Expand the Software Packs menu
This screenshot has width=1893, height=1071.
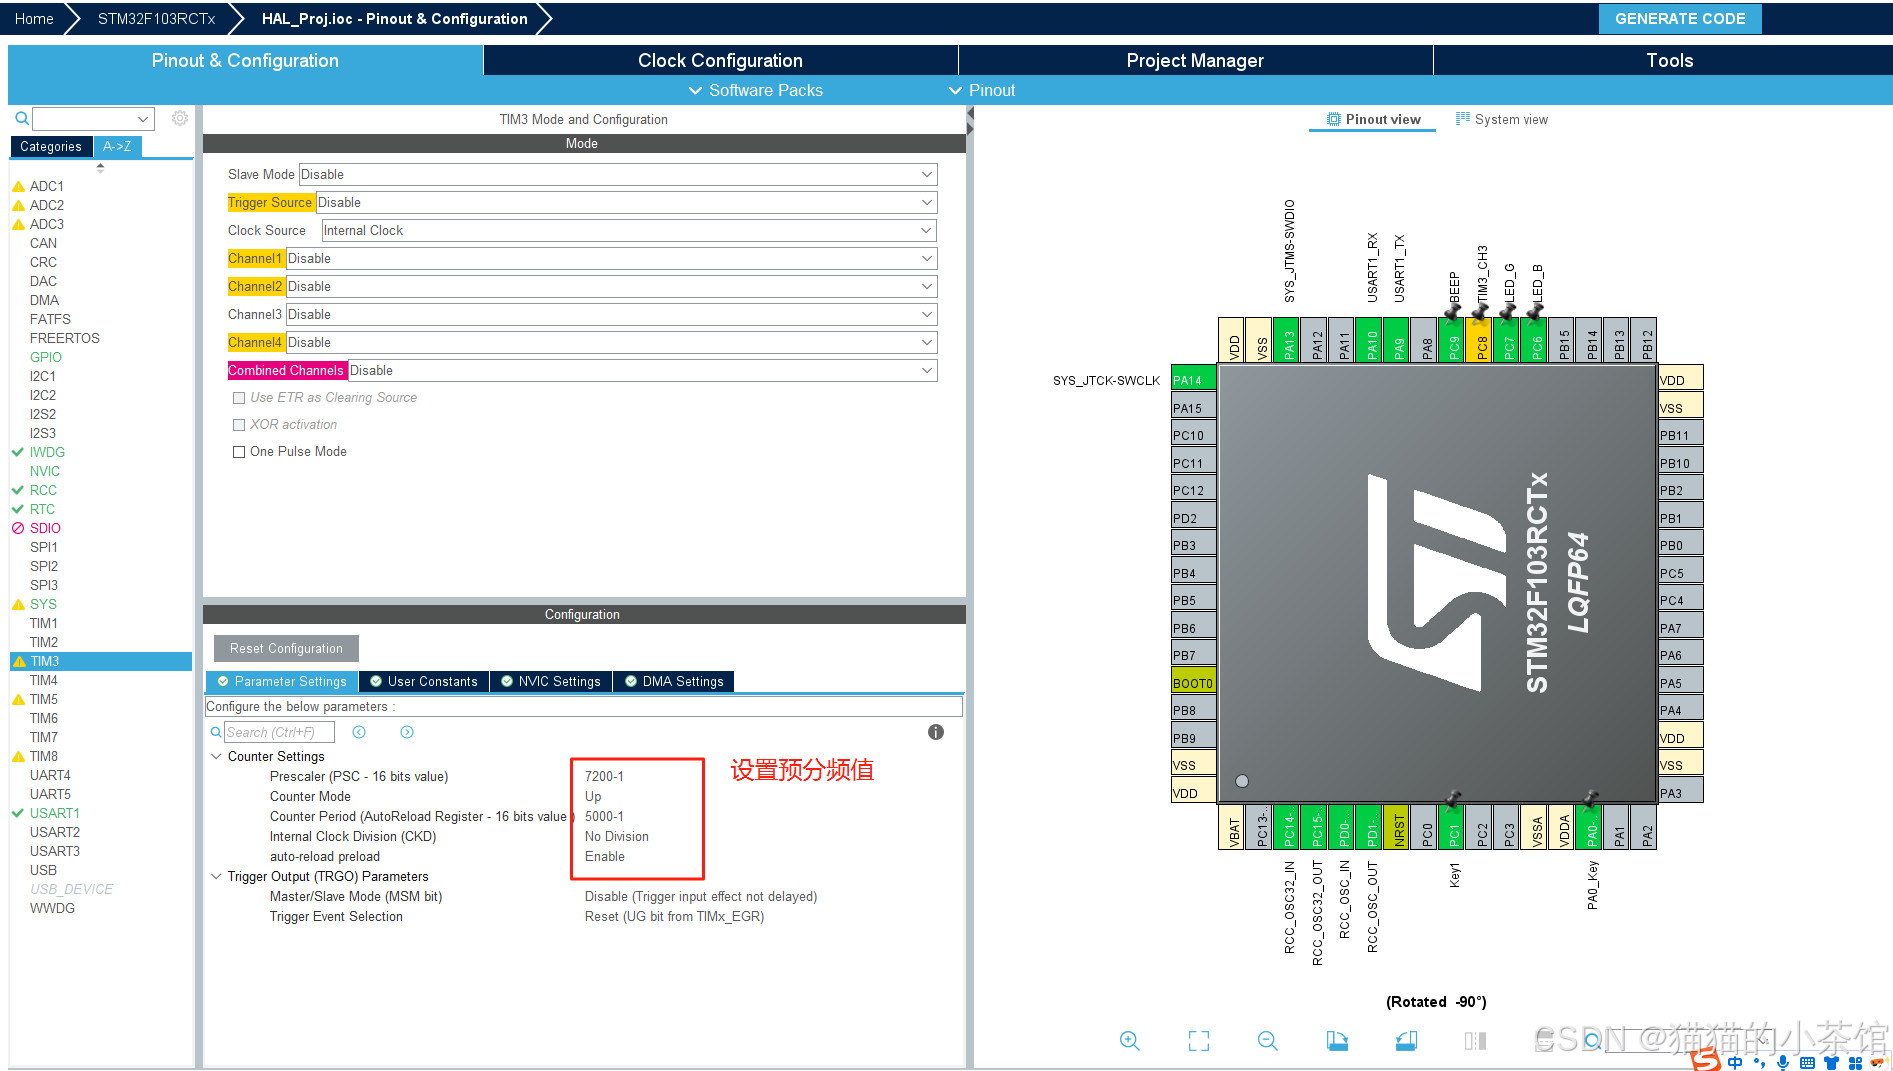point(756,90)
